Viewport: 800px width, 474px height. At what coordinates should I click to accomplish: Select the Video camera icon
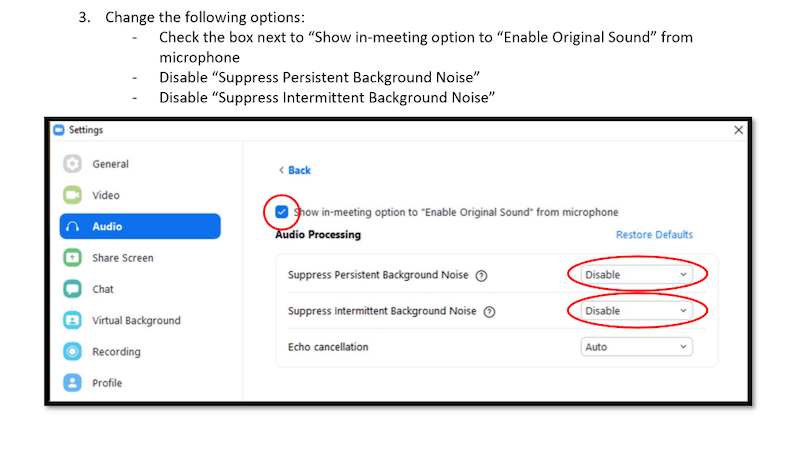pyautogui.click(x=72, y=195)
